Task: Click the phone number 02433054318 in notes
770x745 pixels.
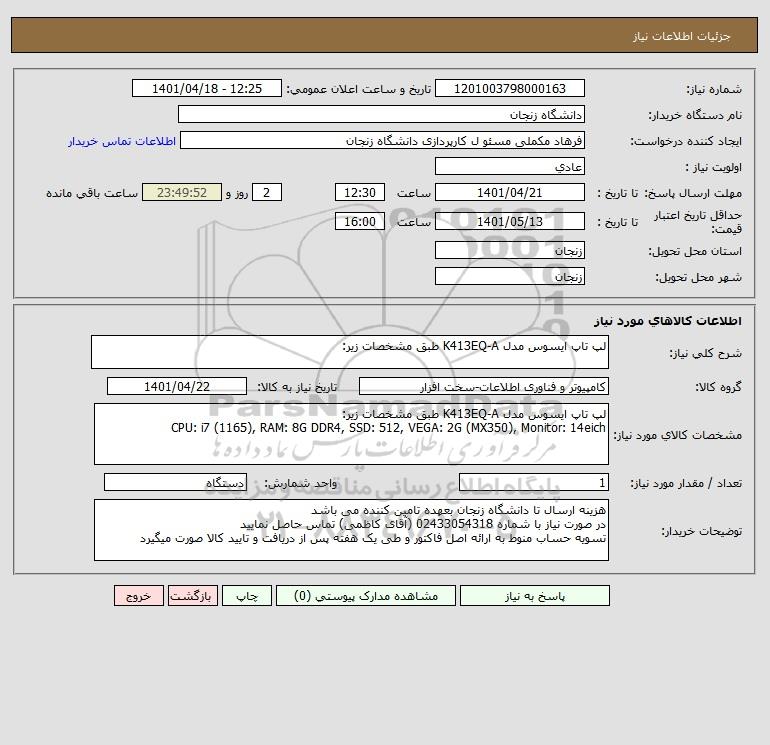Action: click(454, 524)
